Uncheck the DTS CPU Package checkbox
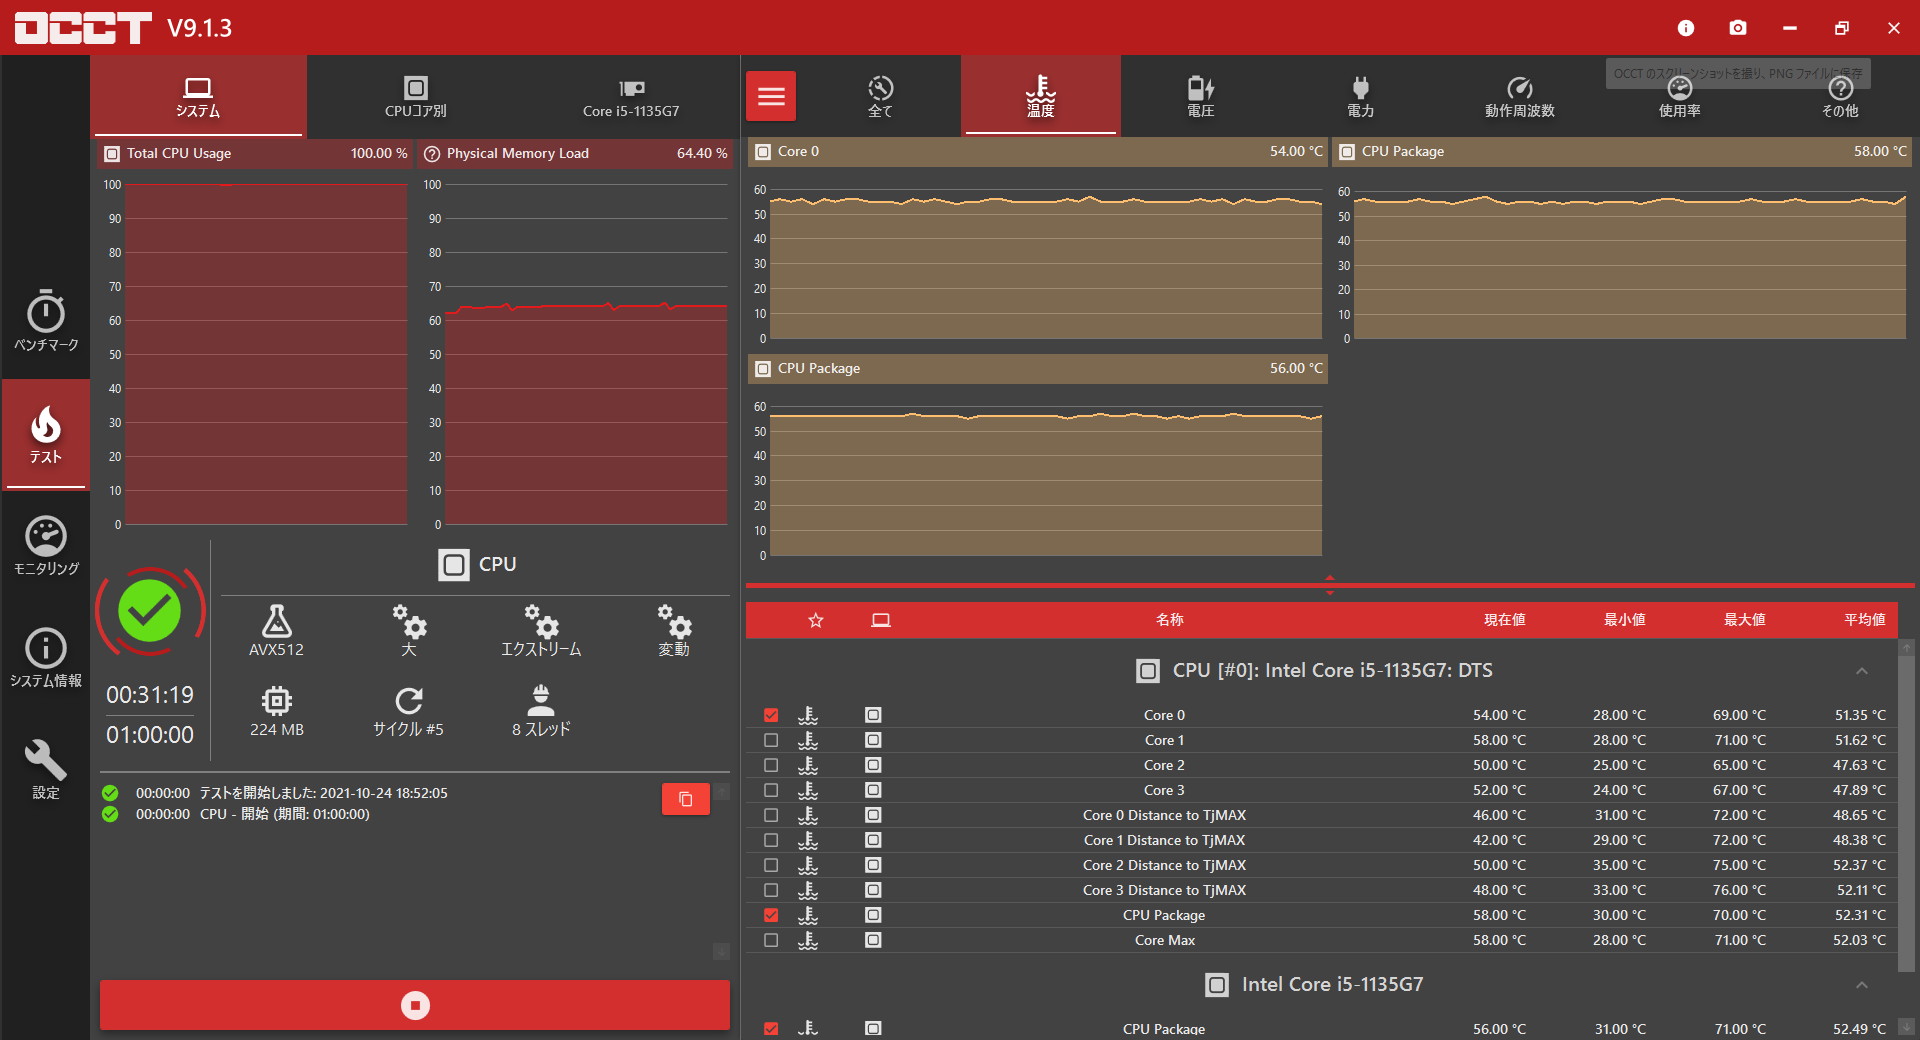This screenshot has height=1040, width=1920. tap(771, 915)
